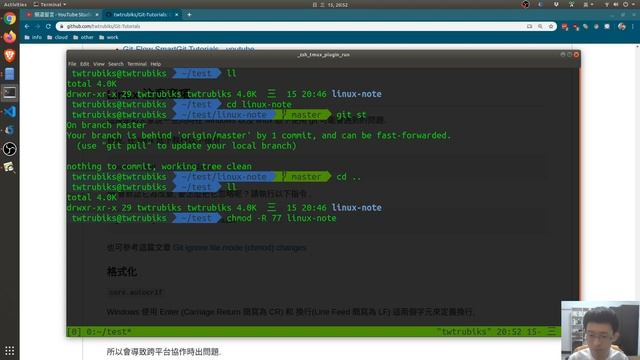This screenshot has width=640, height=360.
Task: Open the work bookmarks folder
Action: pos(109,37)
